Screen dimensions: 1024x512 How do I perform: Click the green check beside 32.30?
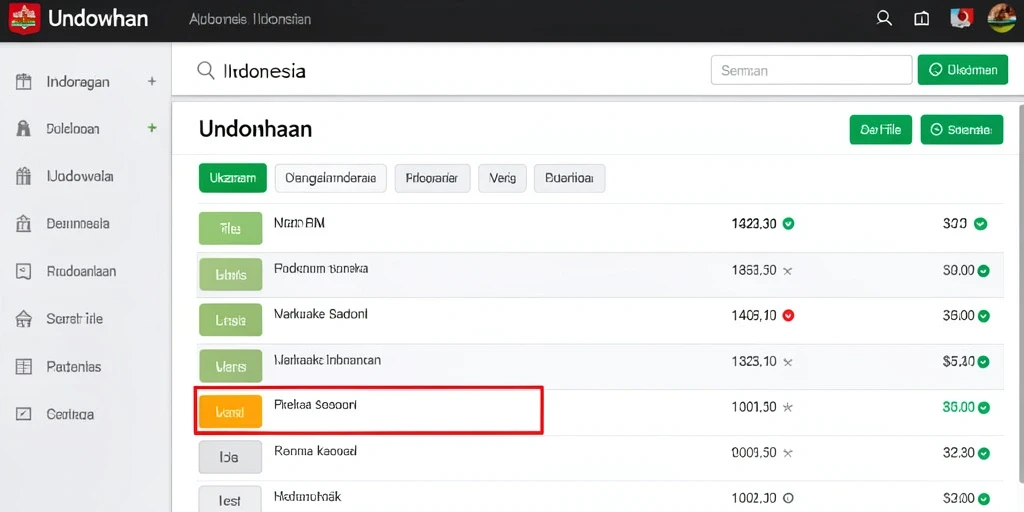tap(984, 453)
